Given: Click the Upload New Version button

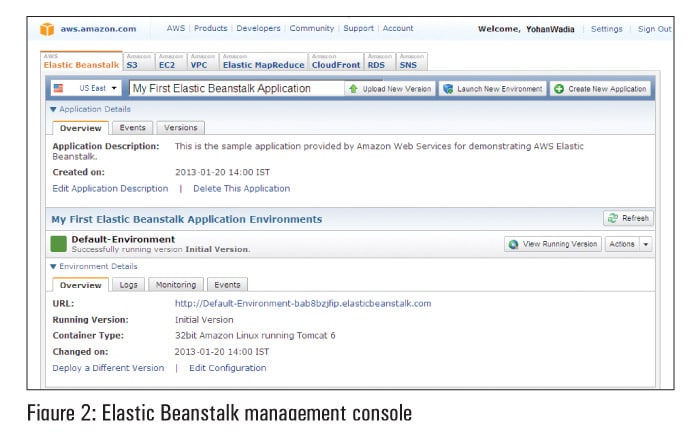Looking at the screenshot, I should click(390, 88).
